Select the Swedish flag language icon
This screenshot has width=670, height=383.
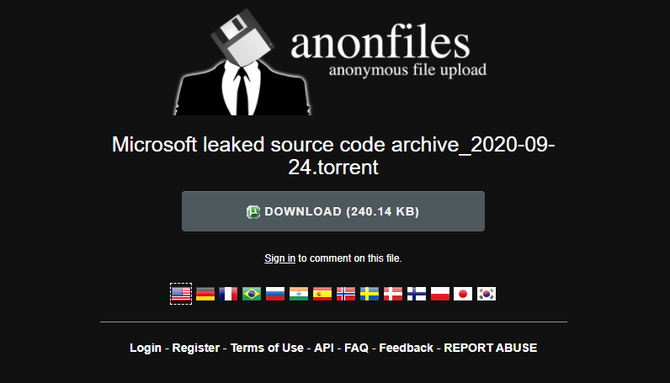point(369,294)
